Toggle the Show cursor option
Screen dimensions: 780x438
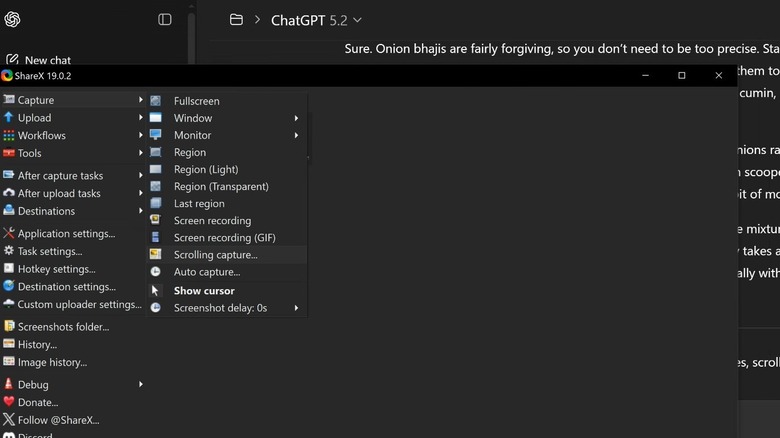click(204, 291)
